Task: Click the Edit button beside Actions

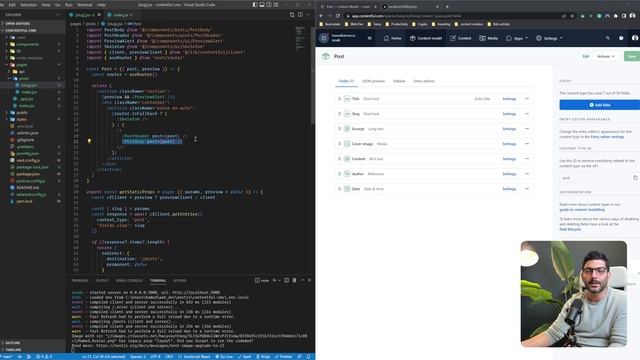Action: click(585, 56)
